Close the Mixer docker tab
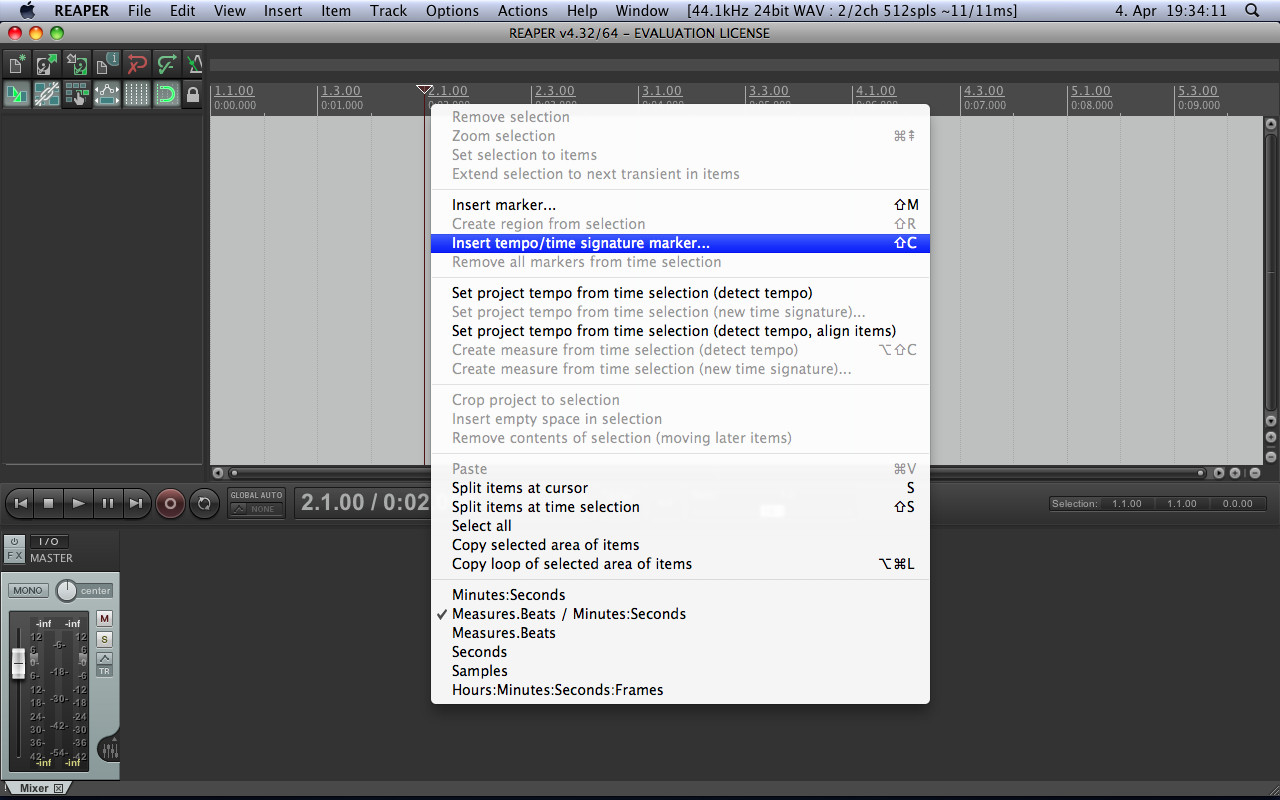 click(58, 788)
